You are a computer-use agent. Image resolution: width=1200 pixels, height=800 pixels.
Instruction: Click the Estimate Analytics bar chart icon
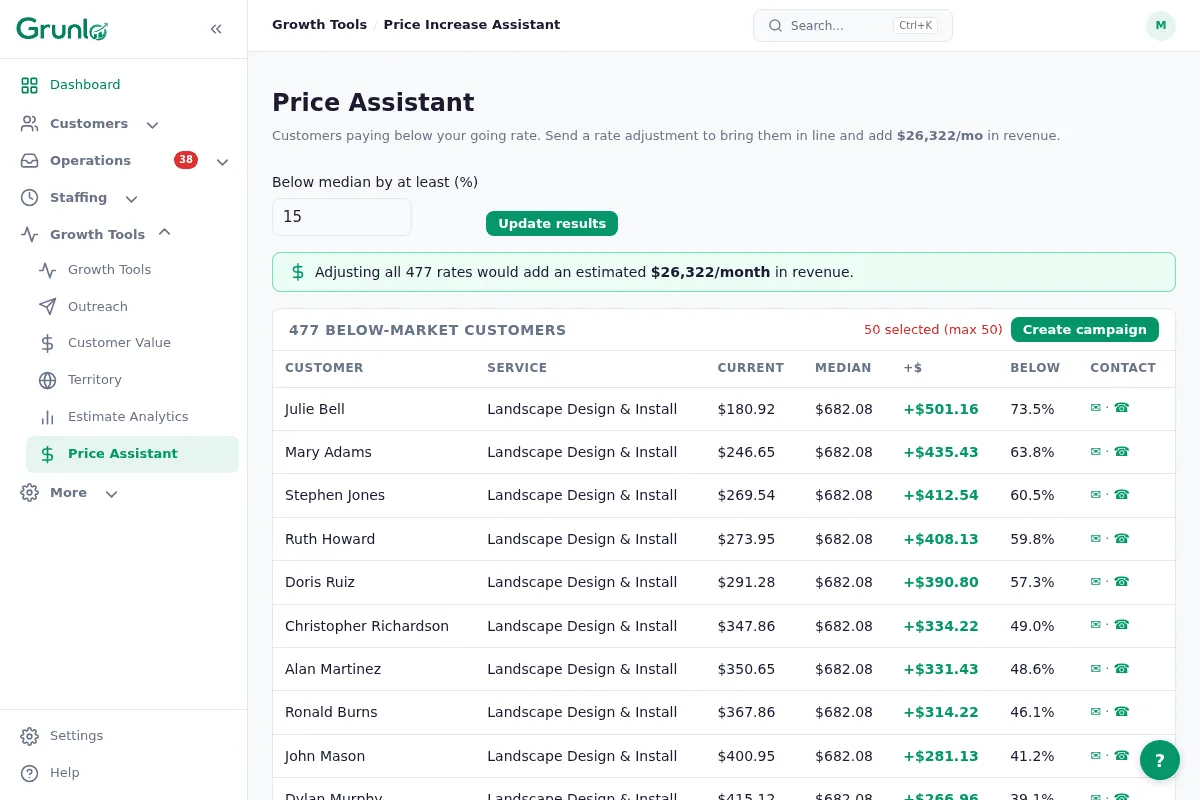47,417
